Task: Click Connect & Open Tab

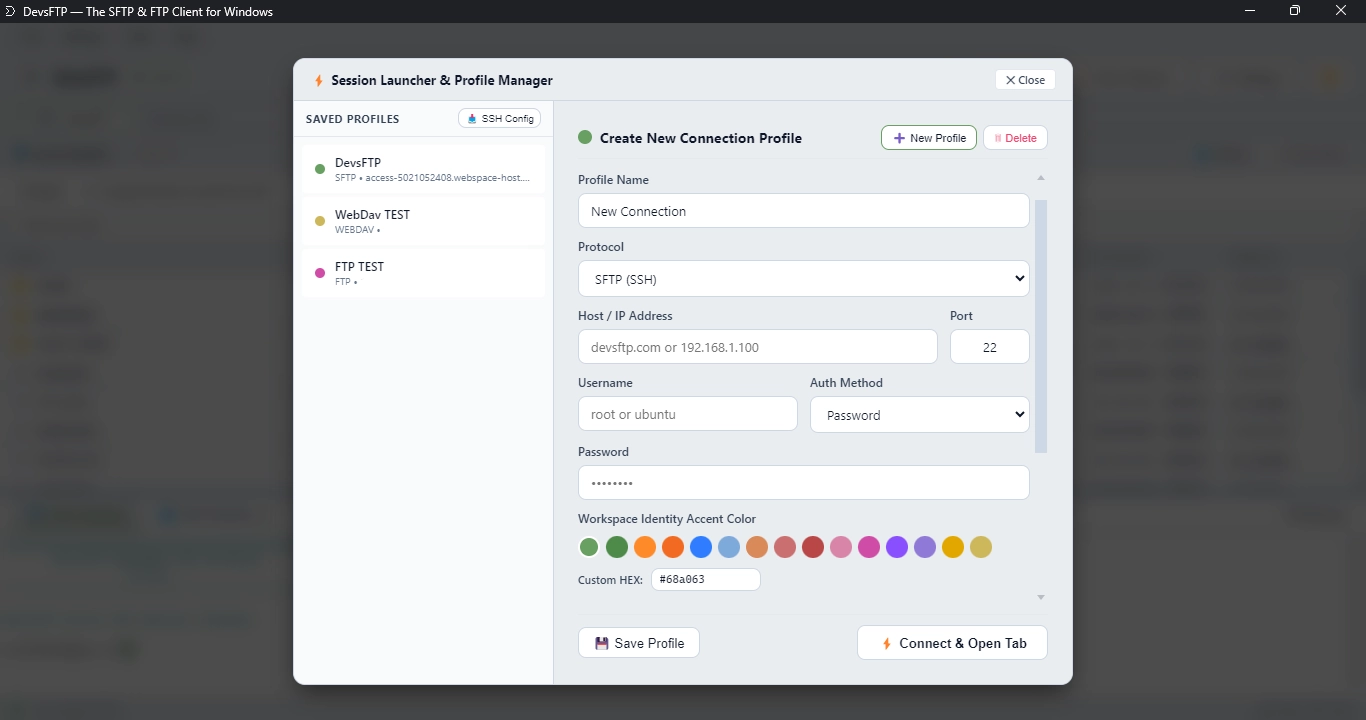Action: 952,643
